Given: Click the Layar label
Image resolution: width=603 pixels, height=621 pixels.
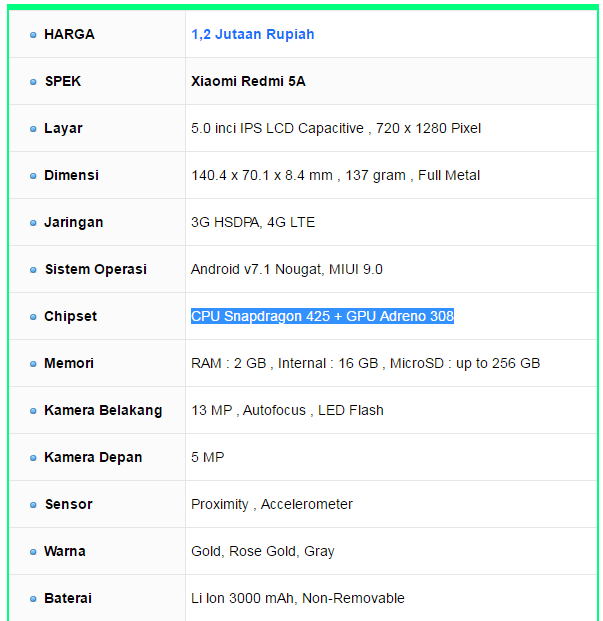Looking at the screenshot, I should [63, 128].
